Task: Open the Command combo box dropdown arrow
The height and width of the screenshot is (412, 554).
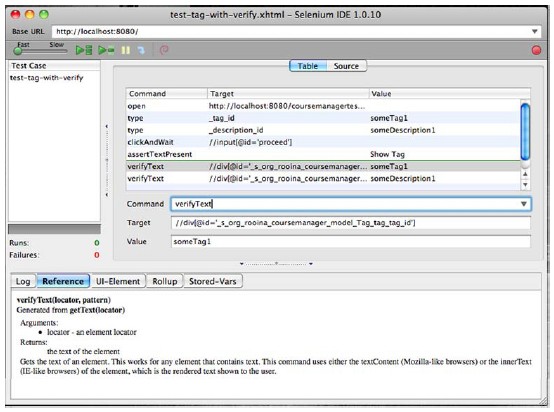Action: click(x=524, y=204)
